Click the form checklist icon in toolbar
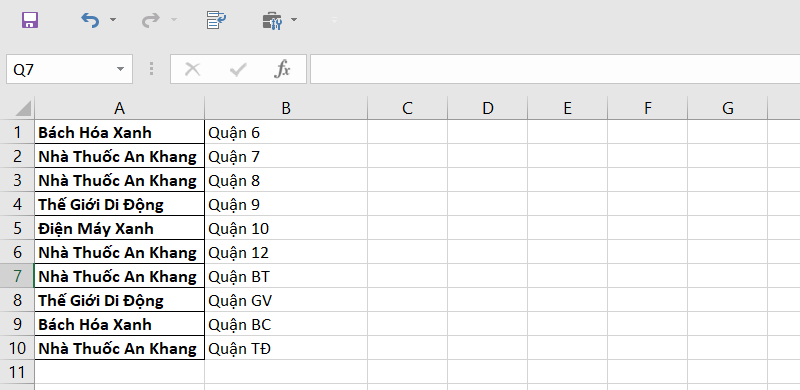 [216, 20]
